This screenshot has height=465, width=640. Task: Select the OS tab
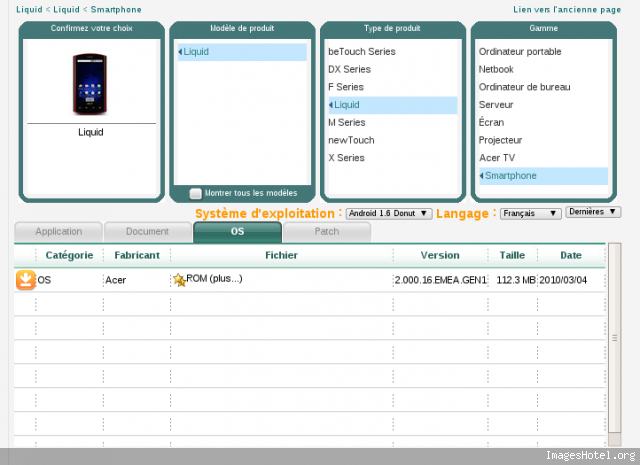237,232
